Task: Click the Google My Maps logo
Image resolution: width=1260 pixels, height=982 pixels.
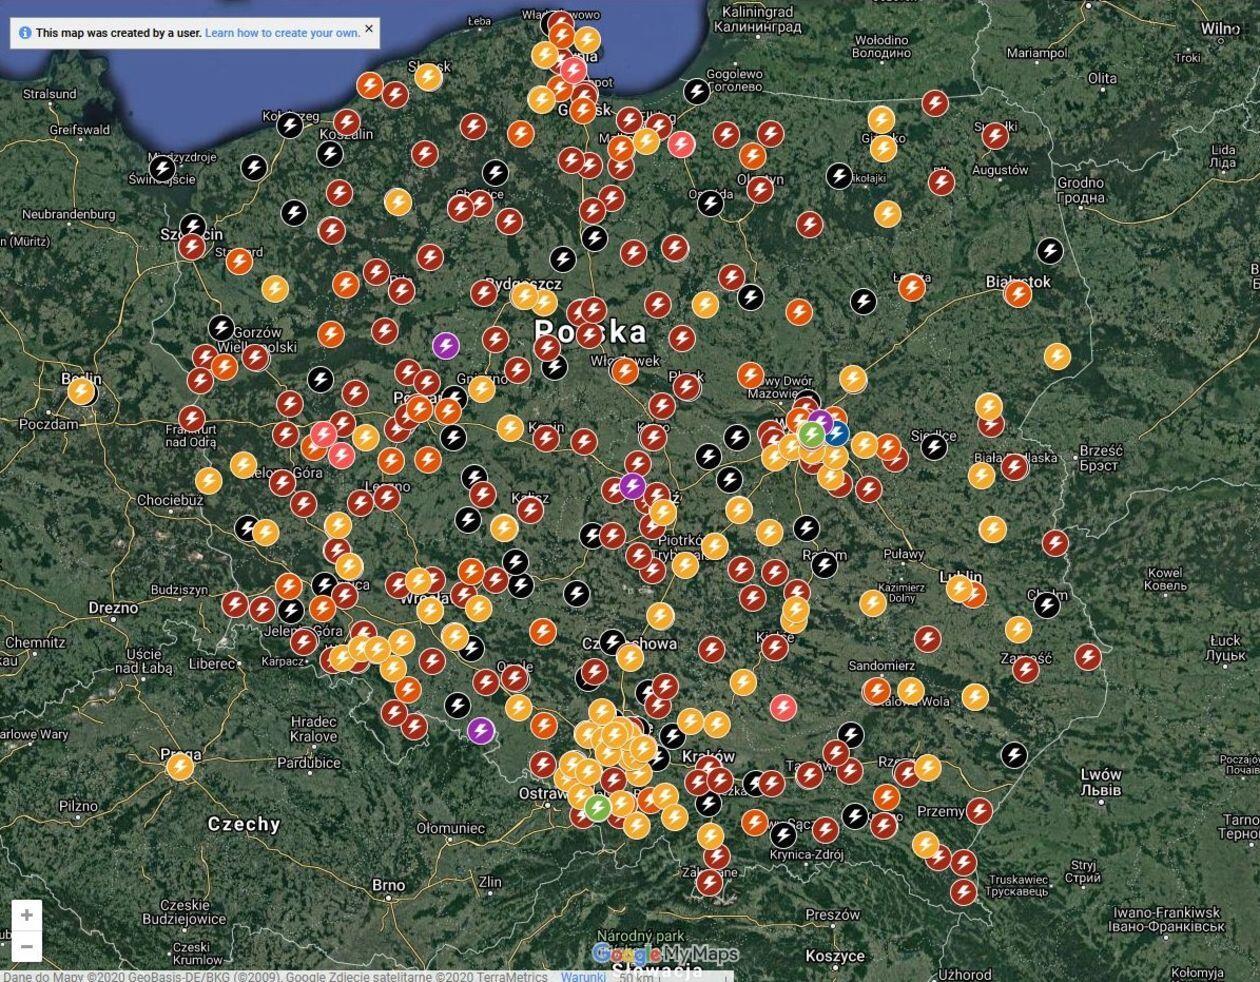Action: (x=664, y=954)
